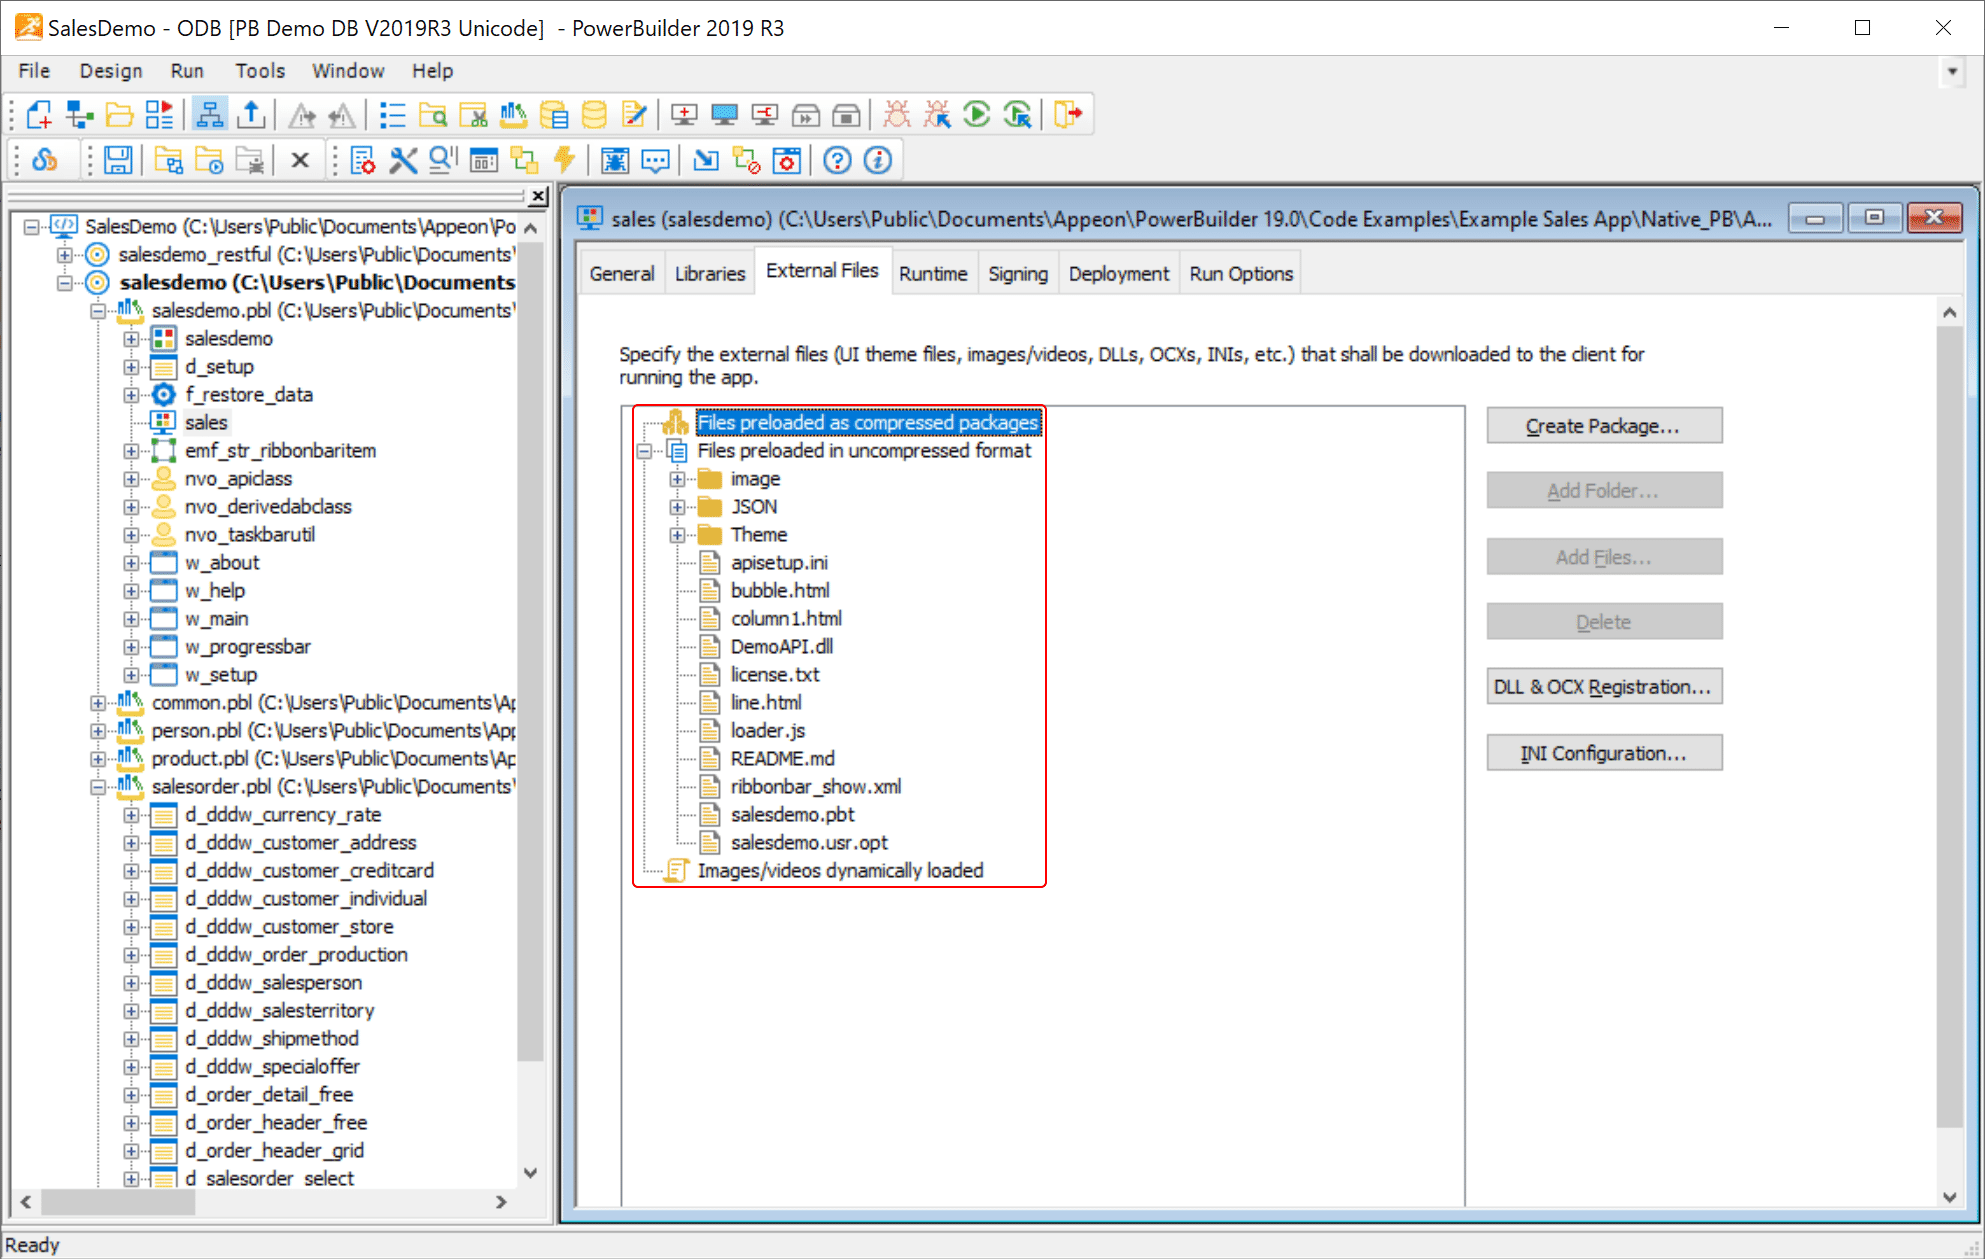The height and width of the screenshot is (1259, 1985).
Task: Click the speech bubble toolbar icon
Action: pos(655,160)
